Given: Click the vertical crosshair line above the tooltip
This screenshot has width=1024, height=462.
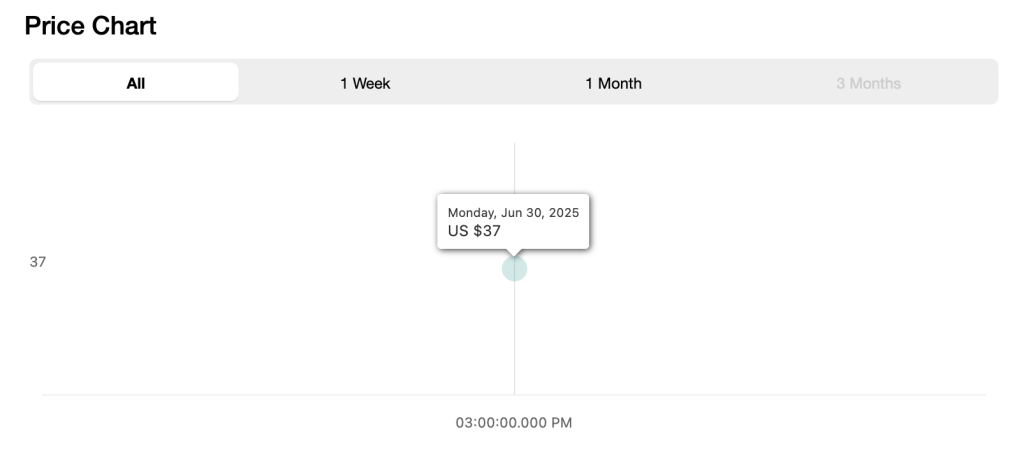Looking at the screenshot, I should pos(514,168).
